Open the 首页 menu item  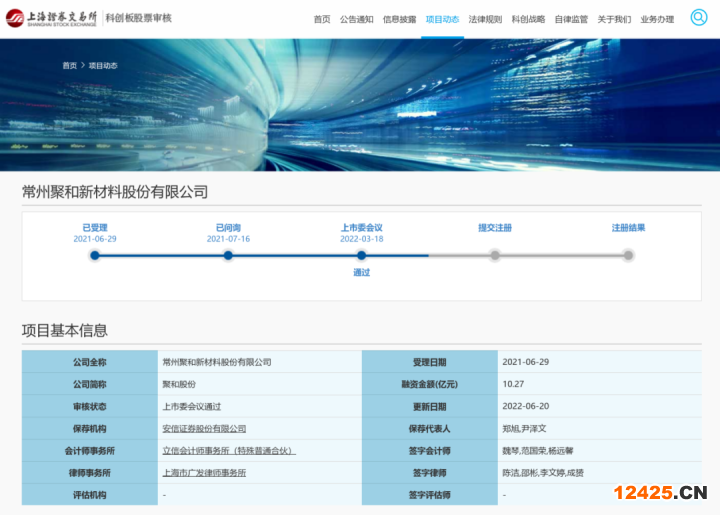pyautogui.click(x=321, y=19)
